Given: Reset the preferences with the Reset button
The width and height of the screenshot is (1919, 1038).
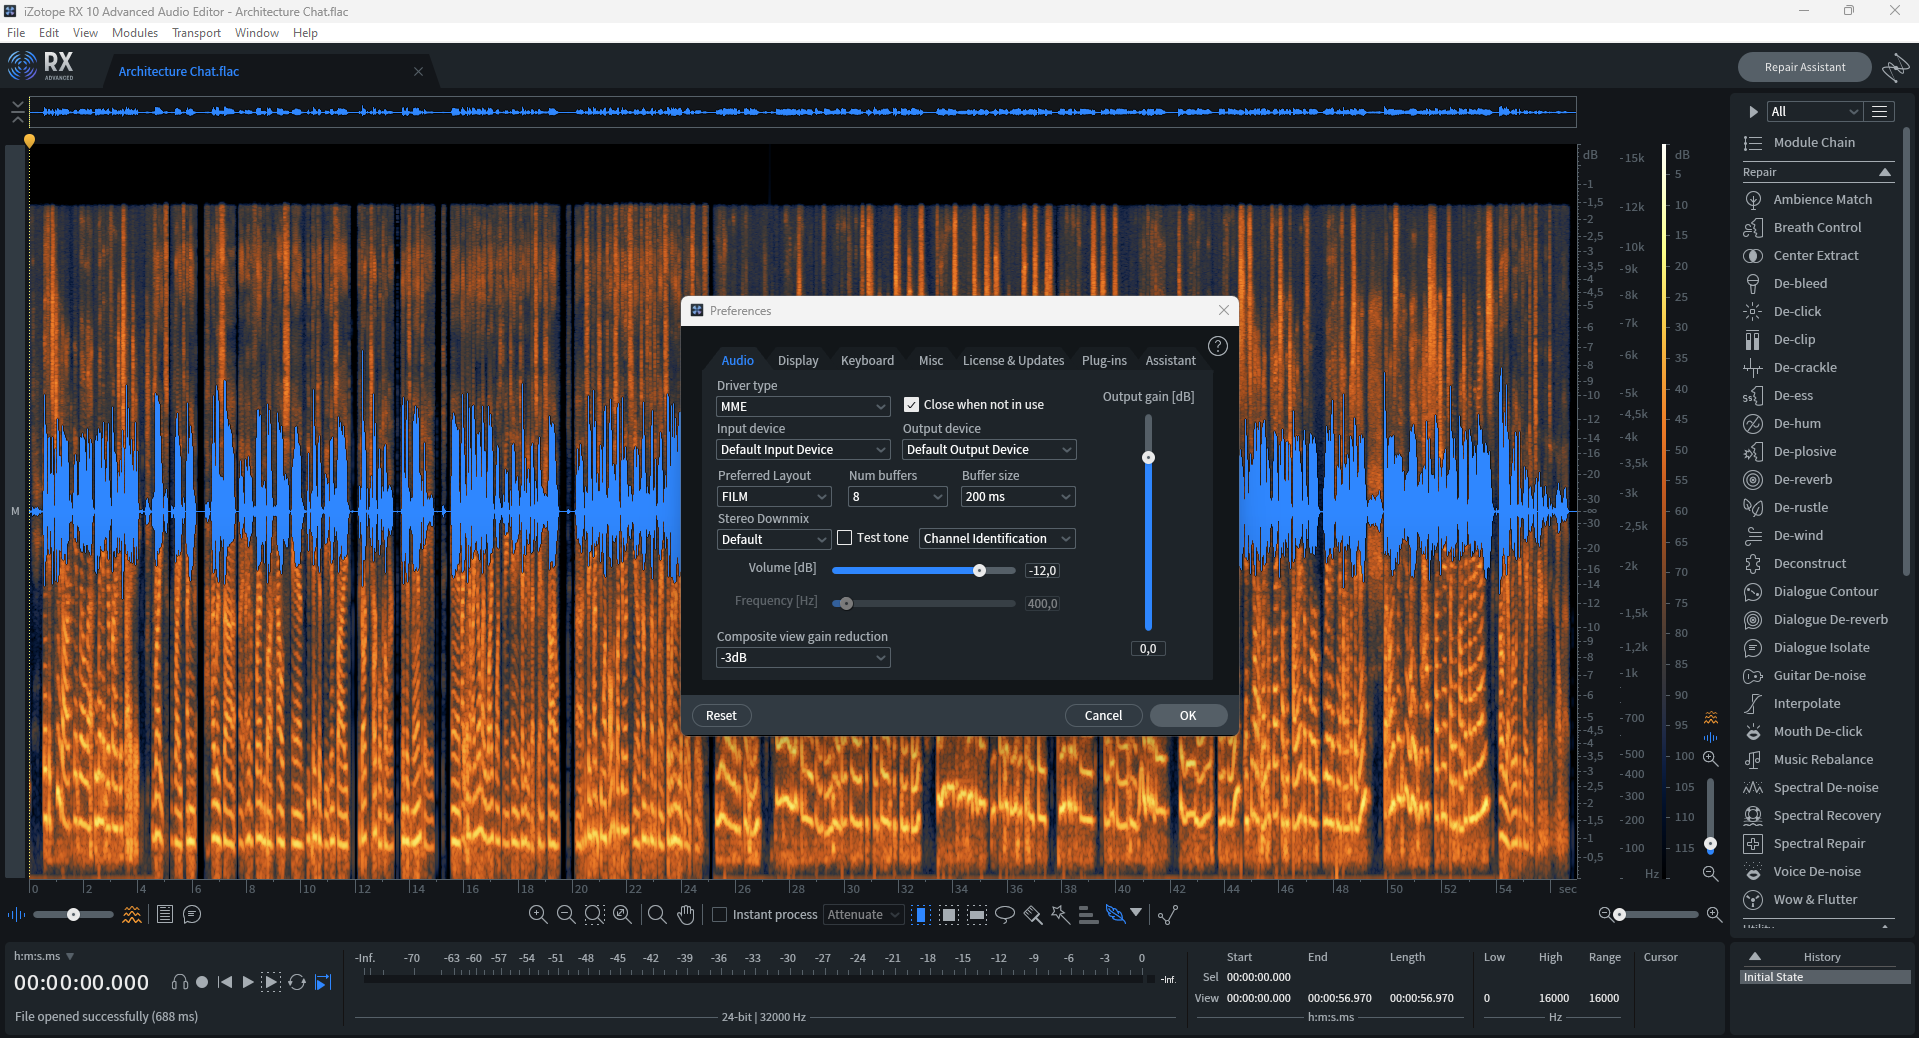Looking at the screenshot, I should pos(721,716).
